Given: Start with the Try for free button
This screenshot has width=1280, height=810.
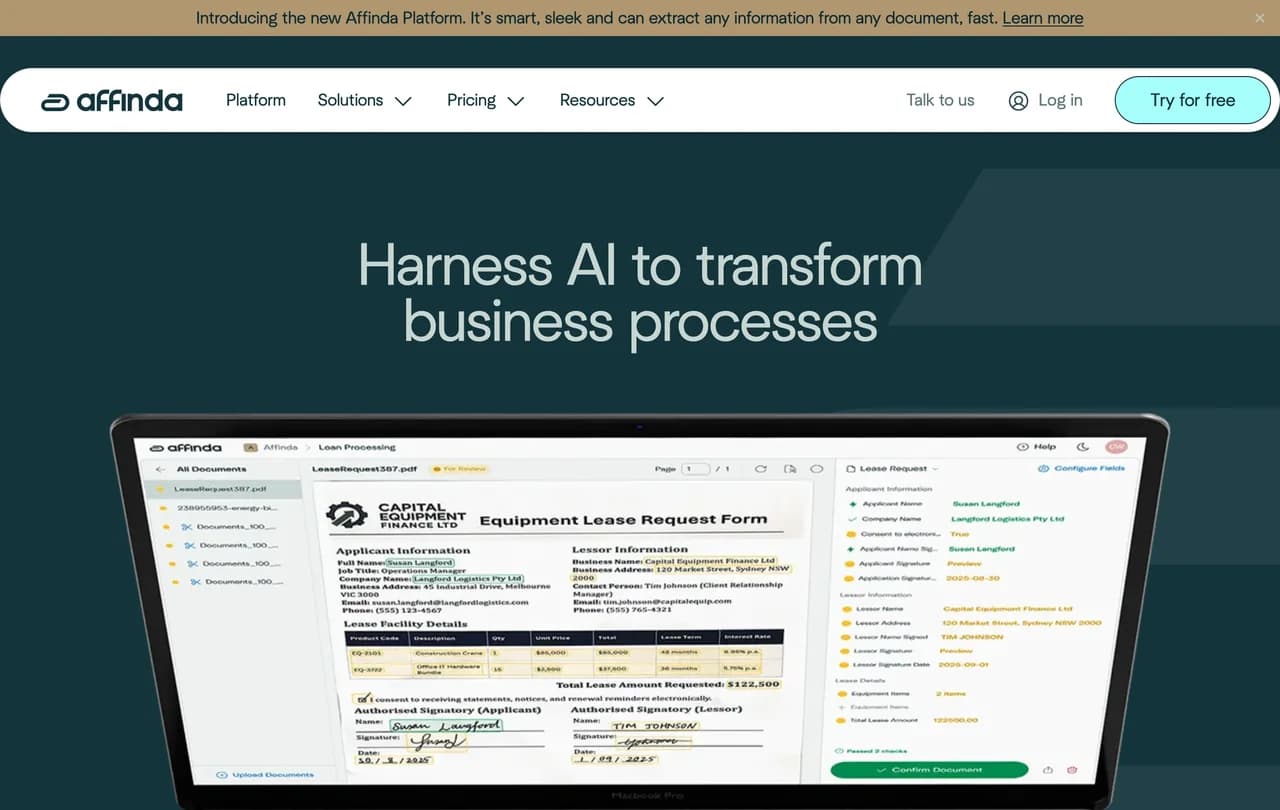Looking at the screenshot, I should (x=1193, y=100).
